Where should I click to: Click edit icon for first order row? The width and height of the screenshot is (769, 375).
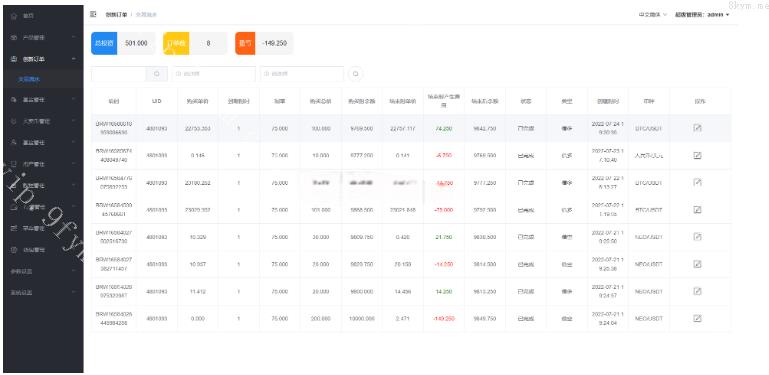697,128
